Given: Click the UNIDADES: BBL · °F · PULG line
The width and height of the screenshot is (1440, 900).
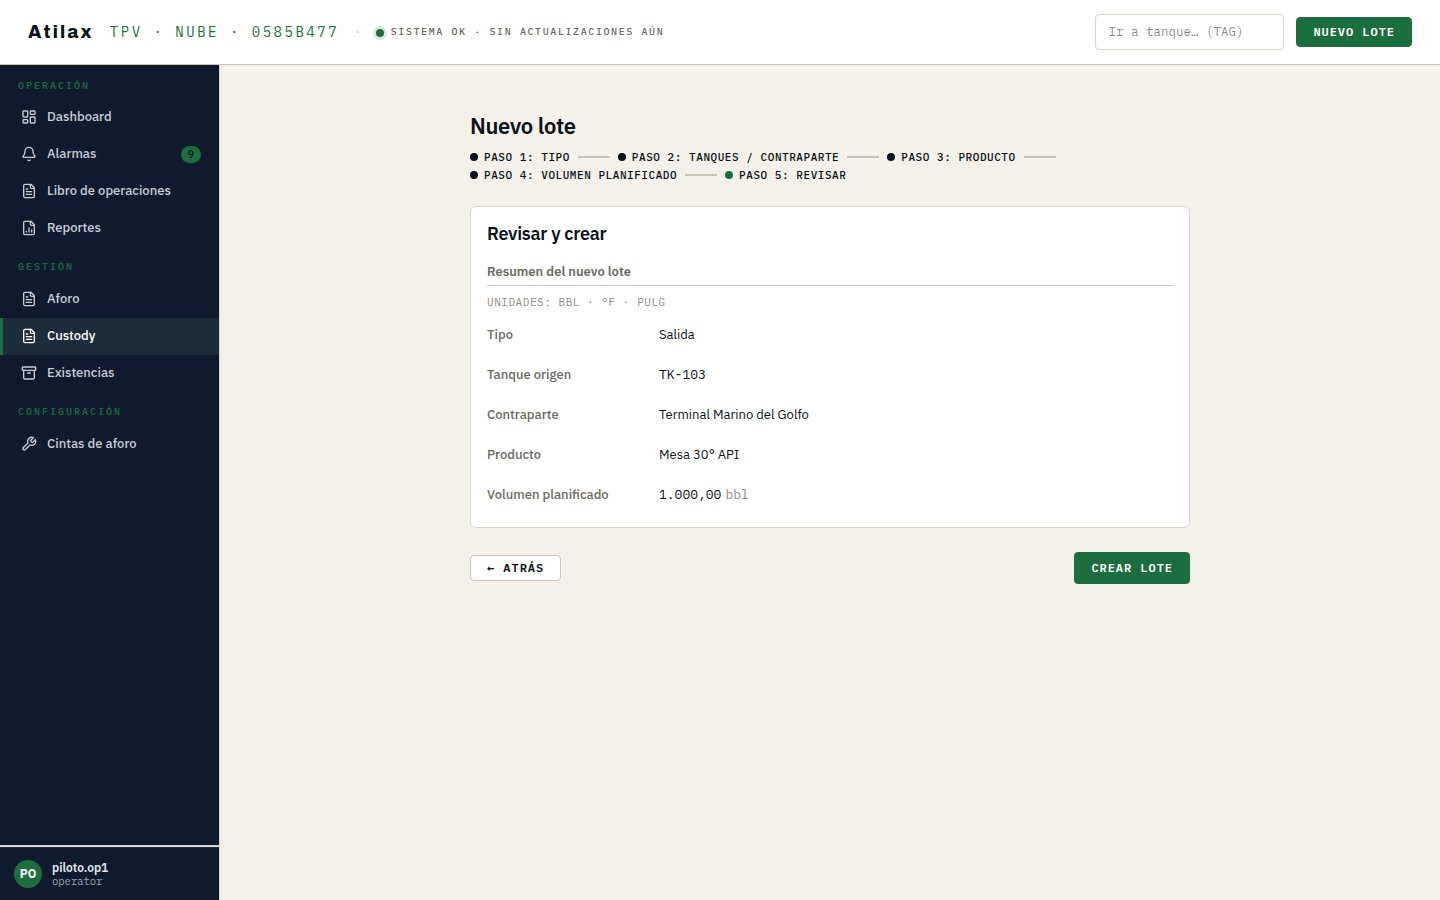Looking at the screenshot, I should point(576,302).
